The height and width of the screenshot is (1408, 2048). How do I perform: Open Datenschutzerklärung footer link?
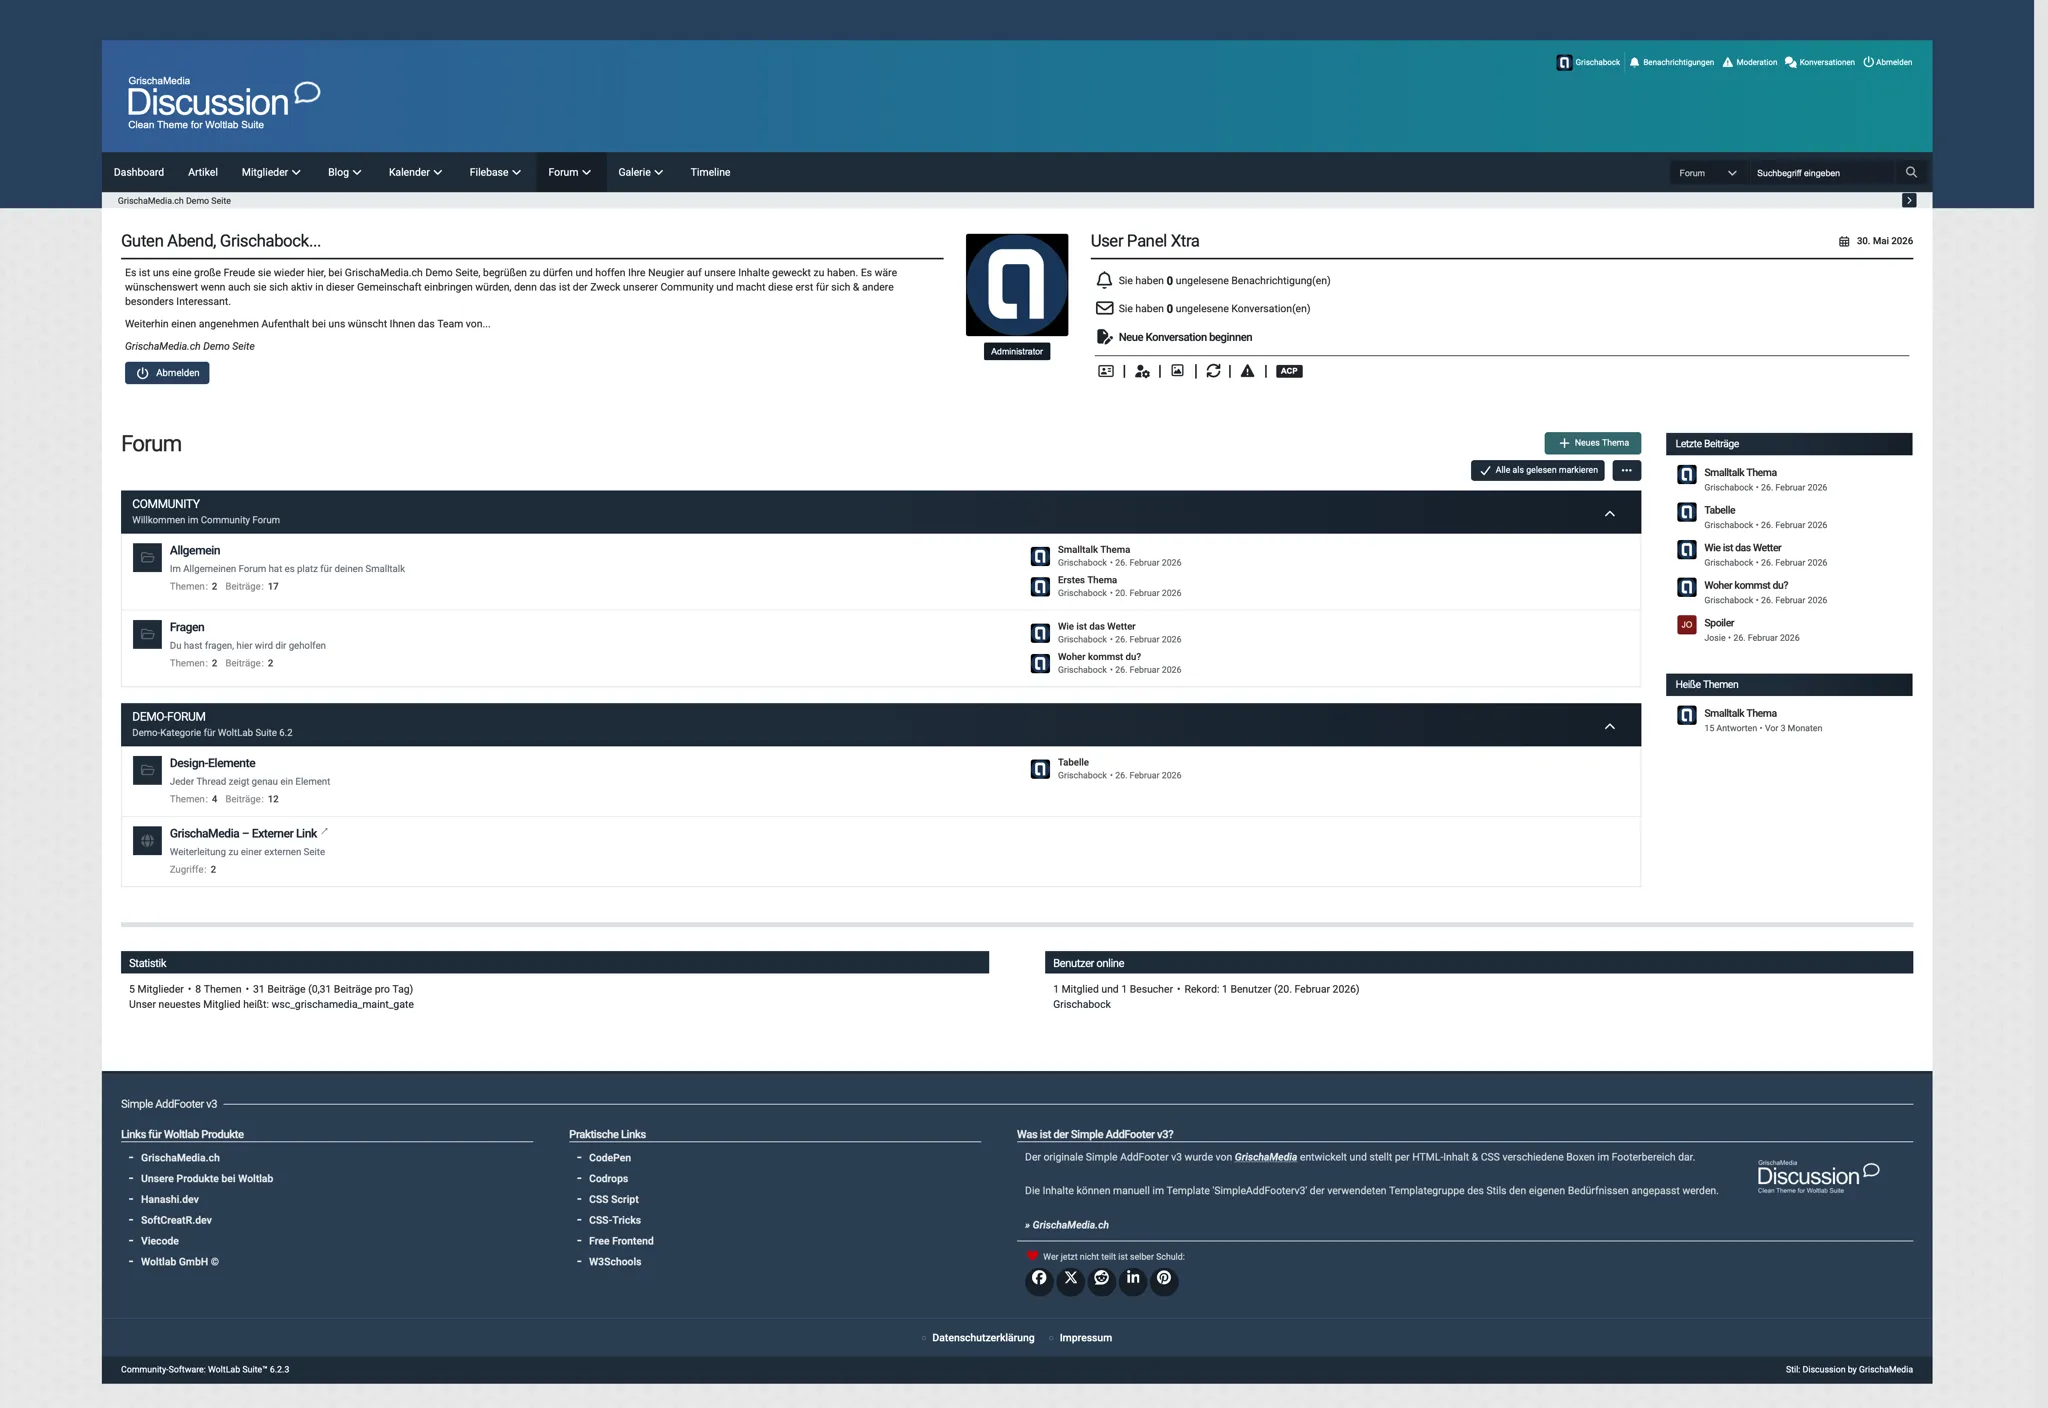(983, 1338)
